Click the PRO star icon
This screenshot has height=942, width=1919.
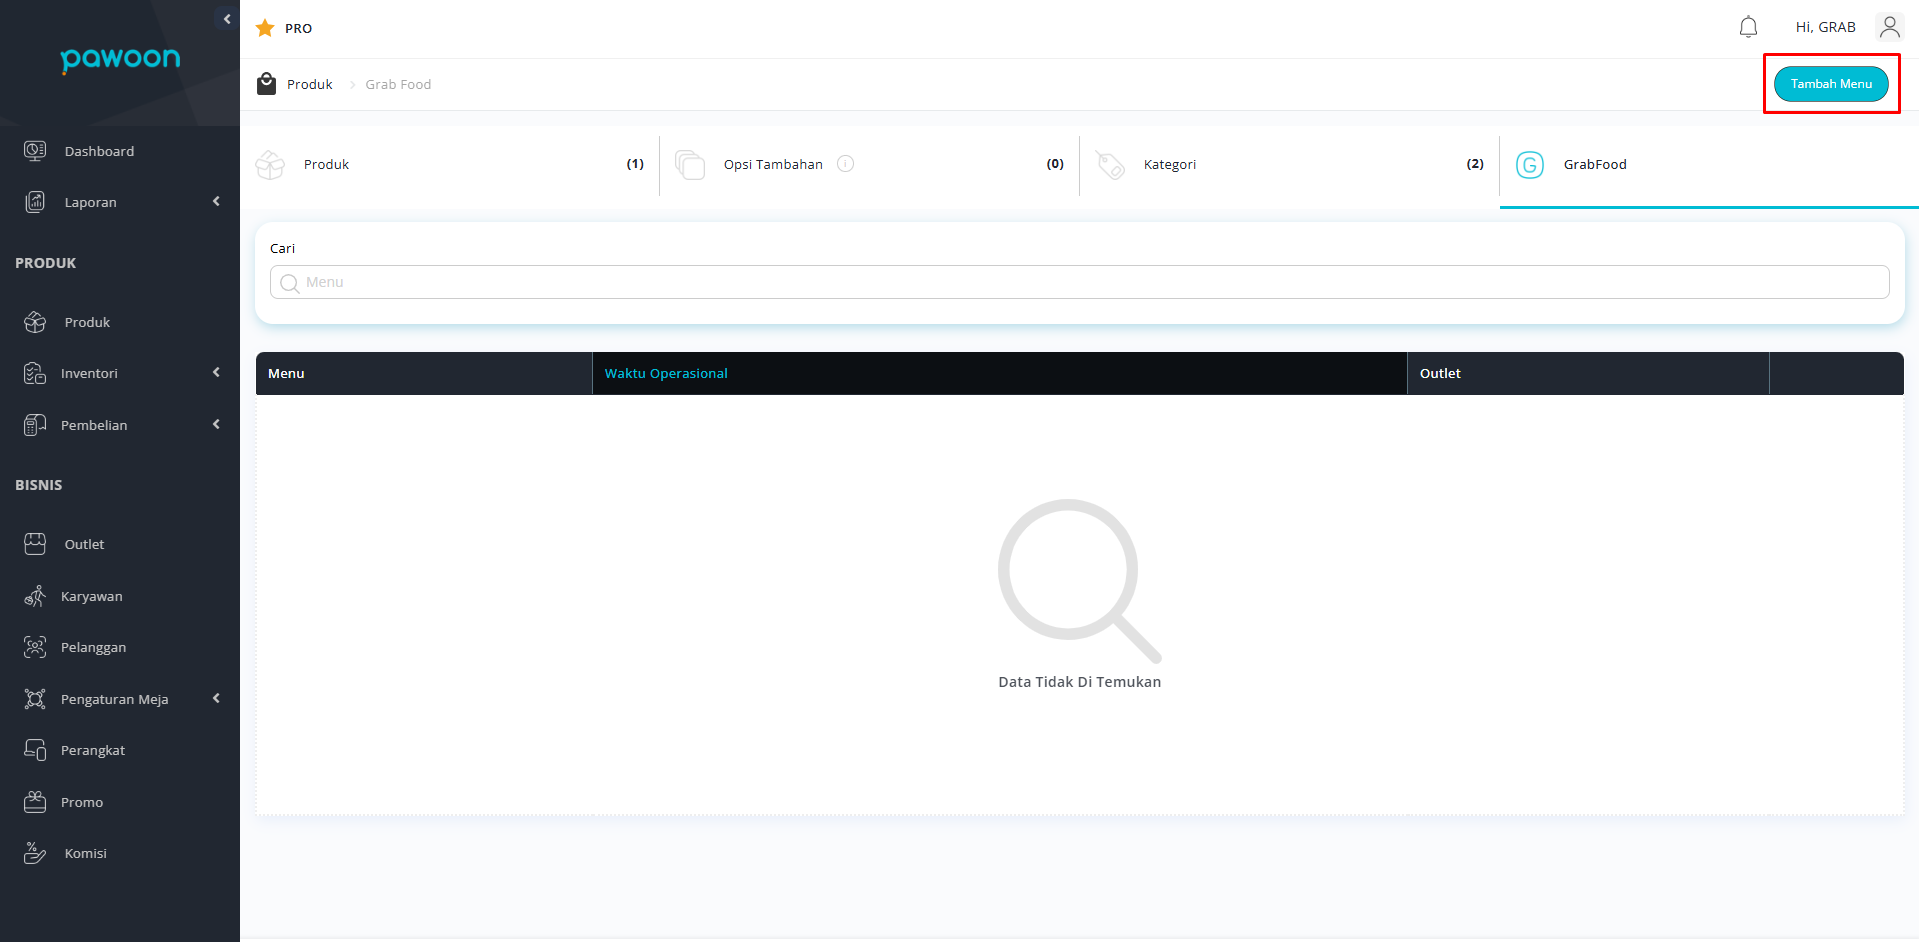pos(265,28)
